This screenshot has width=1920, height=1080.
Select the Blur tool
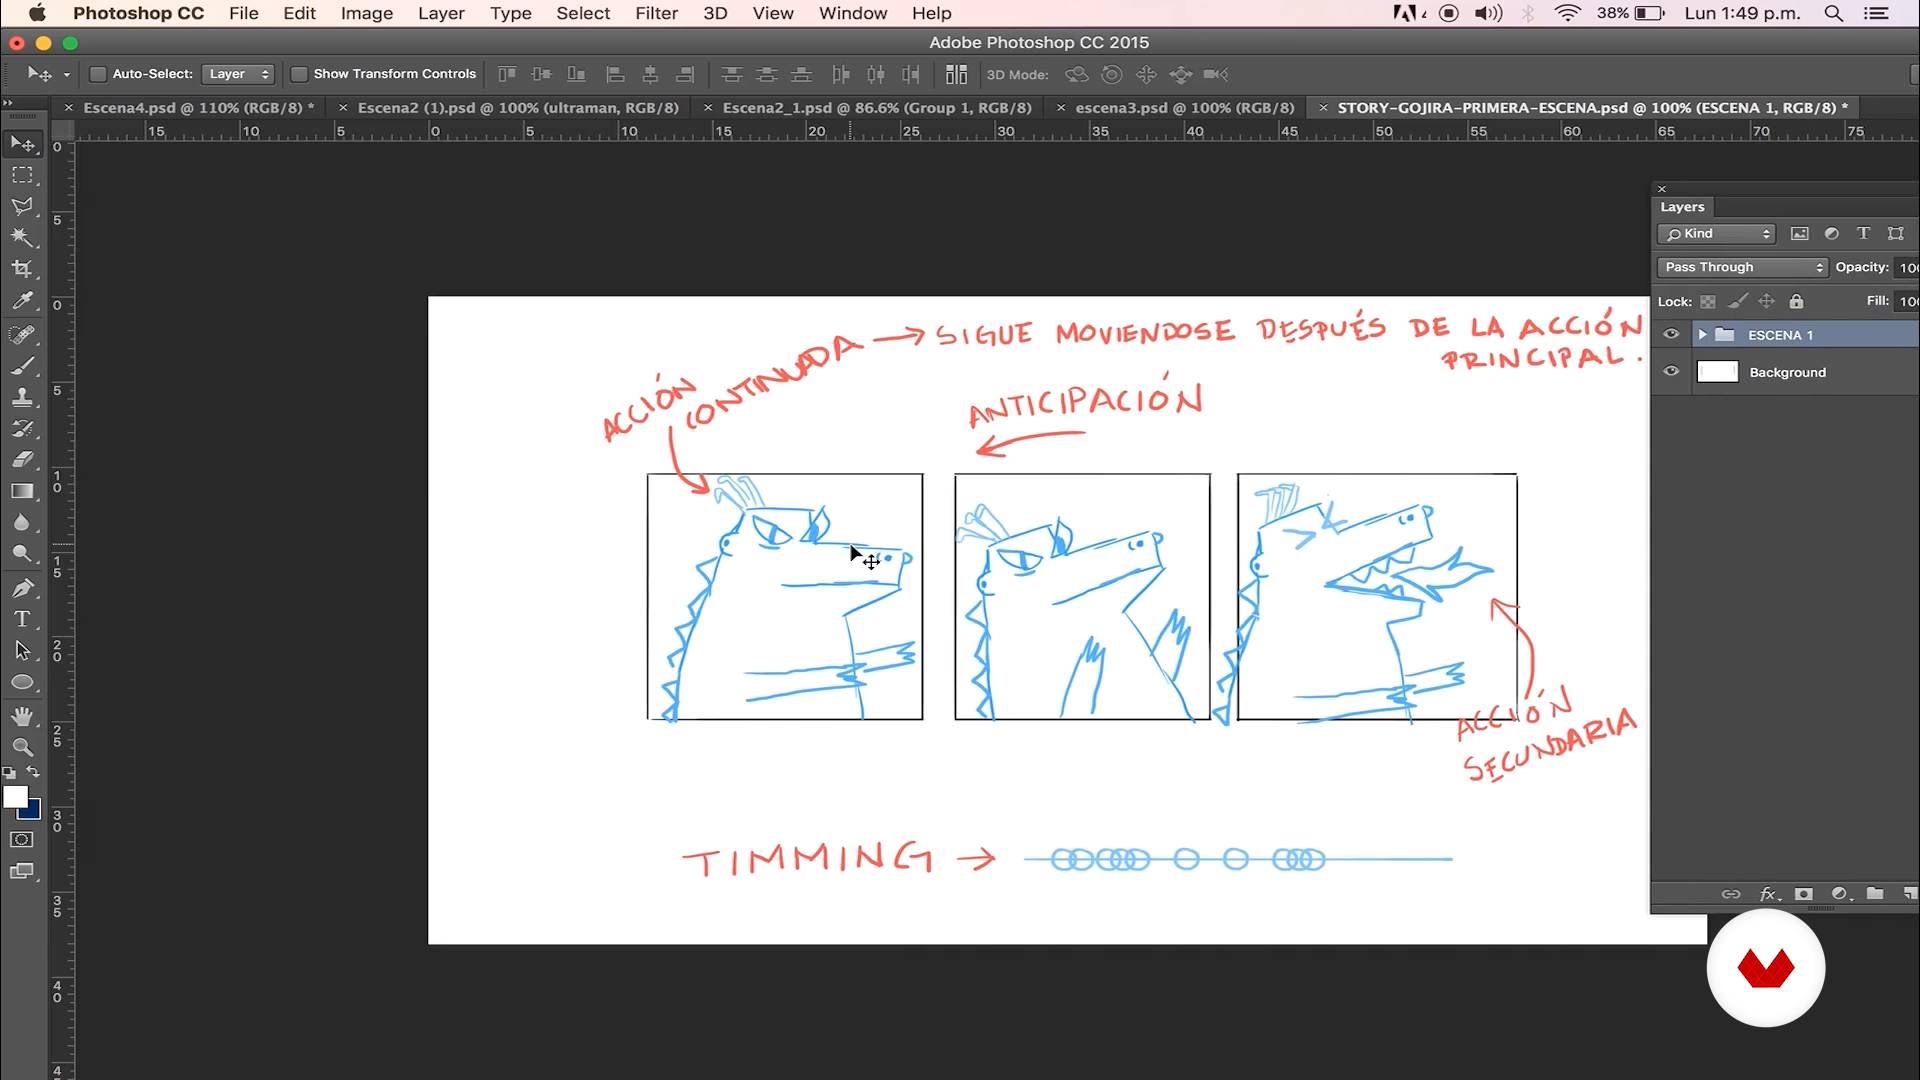point(23,522)
